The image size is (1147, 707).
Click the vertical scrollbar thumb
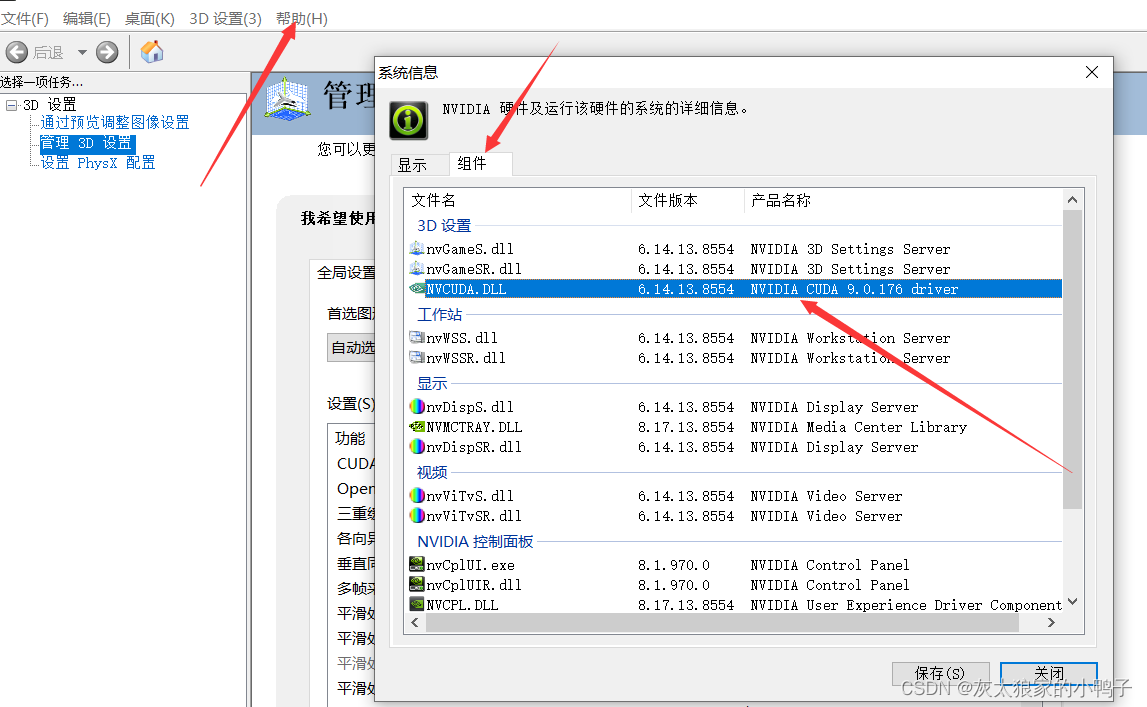tap(1072, 358)
